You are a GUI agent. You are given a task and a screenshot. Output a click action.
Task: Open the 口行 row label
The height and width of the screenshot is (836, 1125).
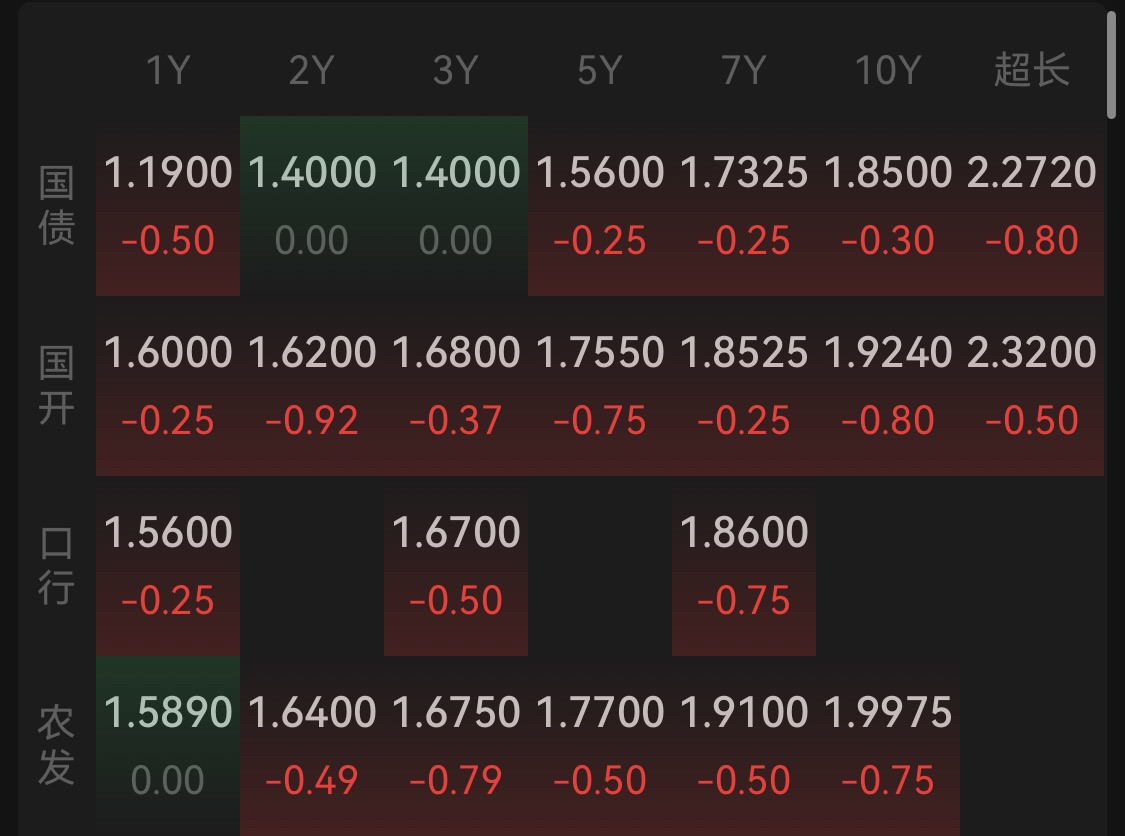coord(57,566)
